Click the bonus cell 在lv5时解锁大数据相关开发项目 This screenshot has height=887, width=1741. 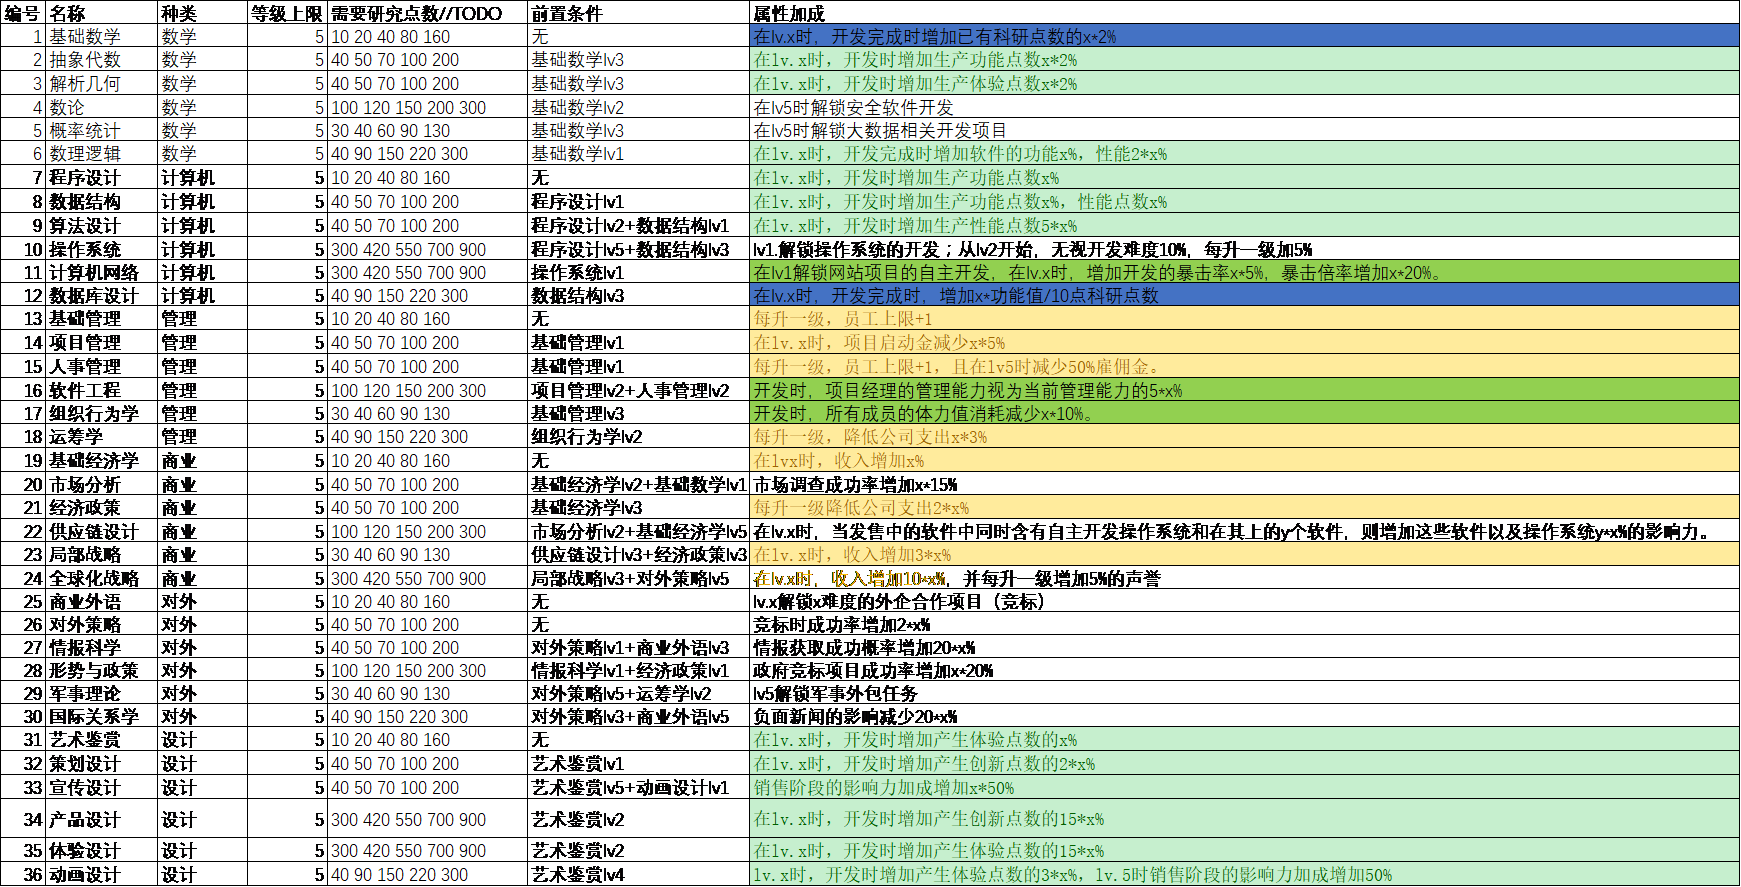tap(1244, 130)
